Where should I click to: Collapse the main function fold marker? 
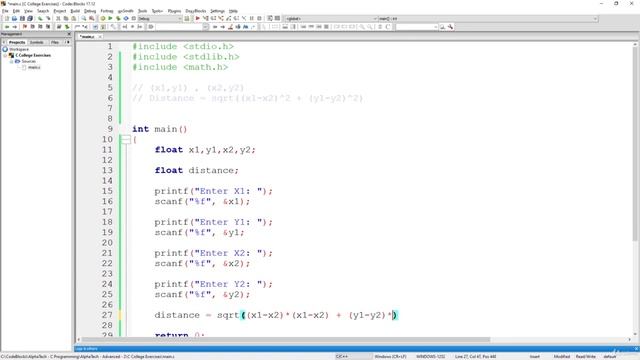pos(125,140)
